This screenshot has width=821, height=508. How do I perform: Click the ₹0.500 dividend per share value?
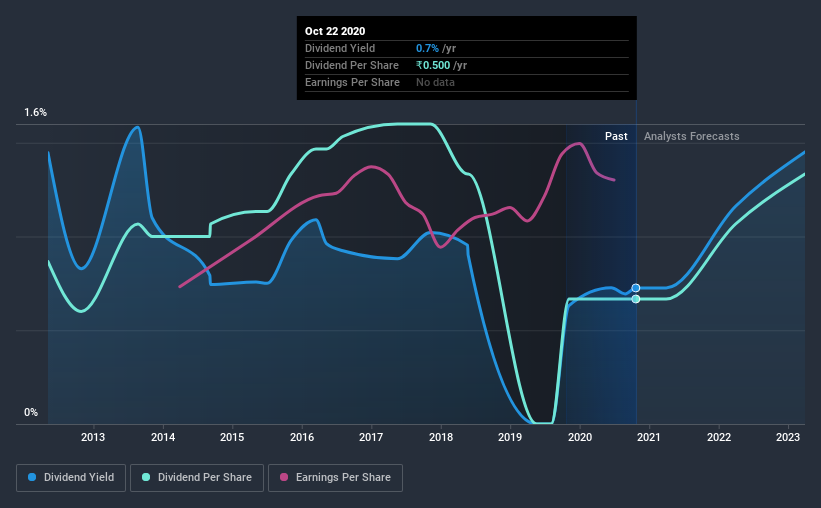tap(433, 65)
